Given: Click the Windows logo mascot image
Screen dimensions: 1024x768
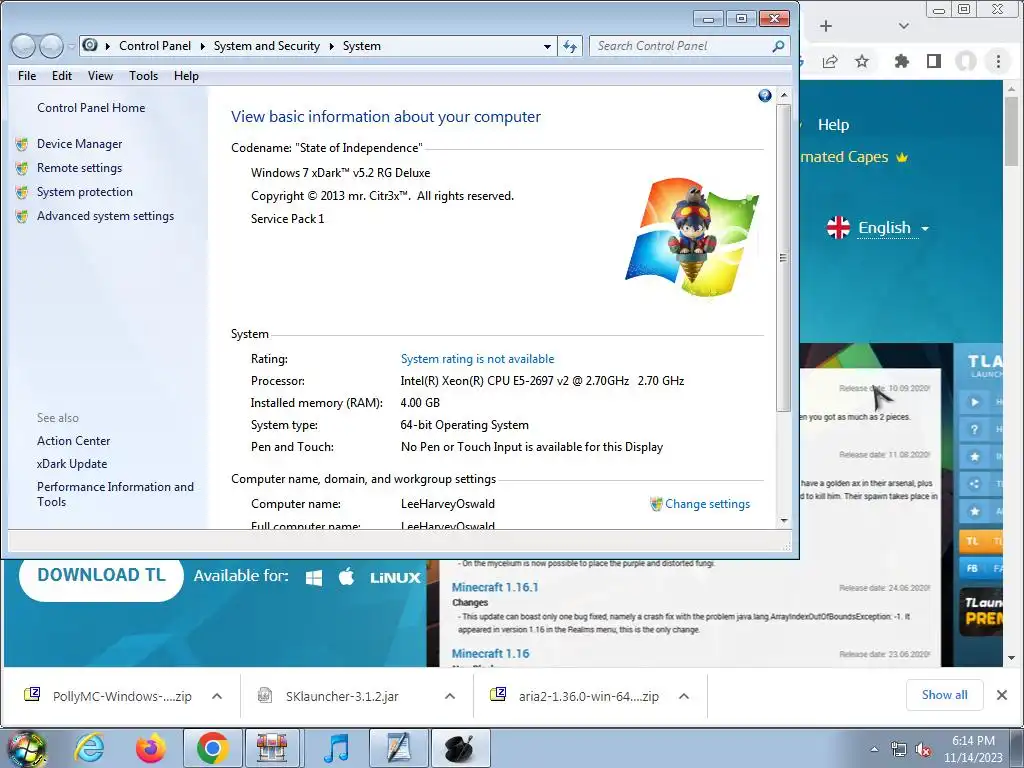Looking at the screenshot, I should 692,238.
